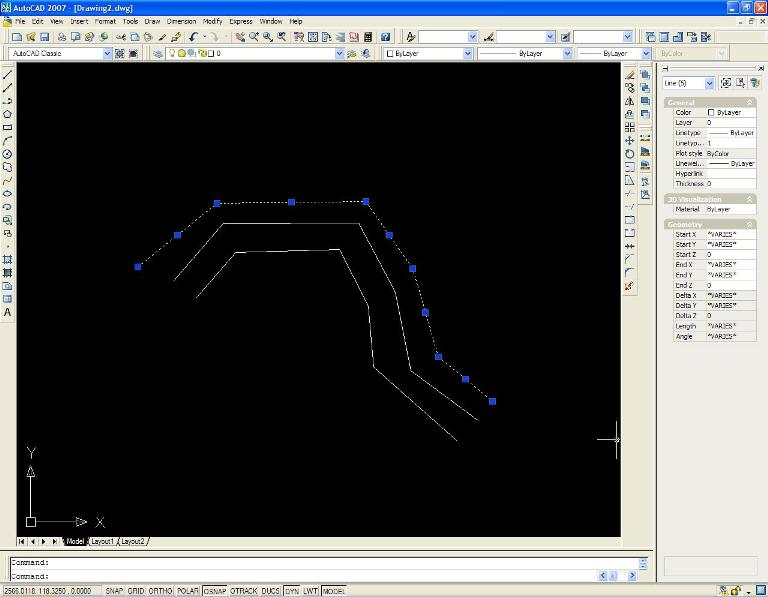Open the ByLayer linetype control dropdown

pos(567,53)
